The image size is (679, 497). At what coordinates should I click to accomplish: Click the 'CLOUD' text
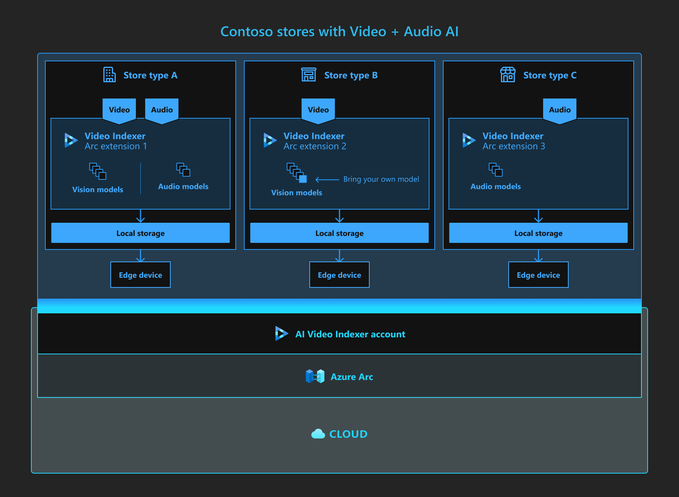coord(348,434)
